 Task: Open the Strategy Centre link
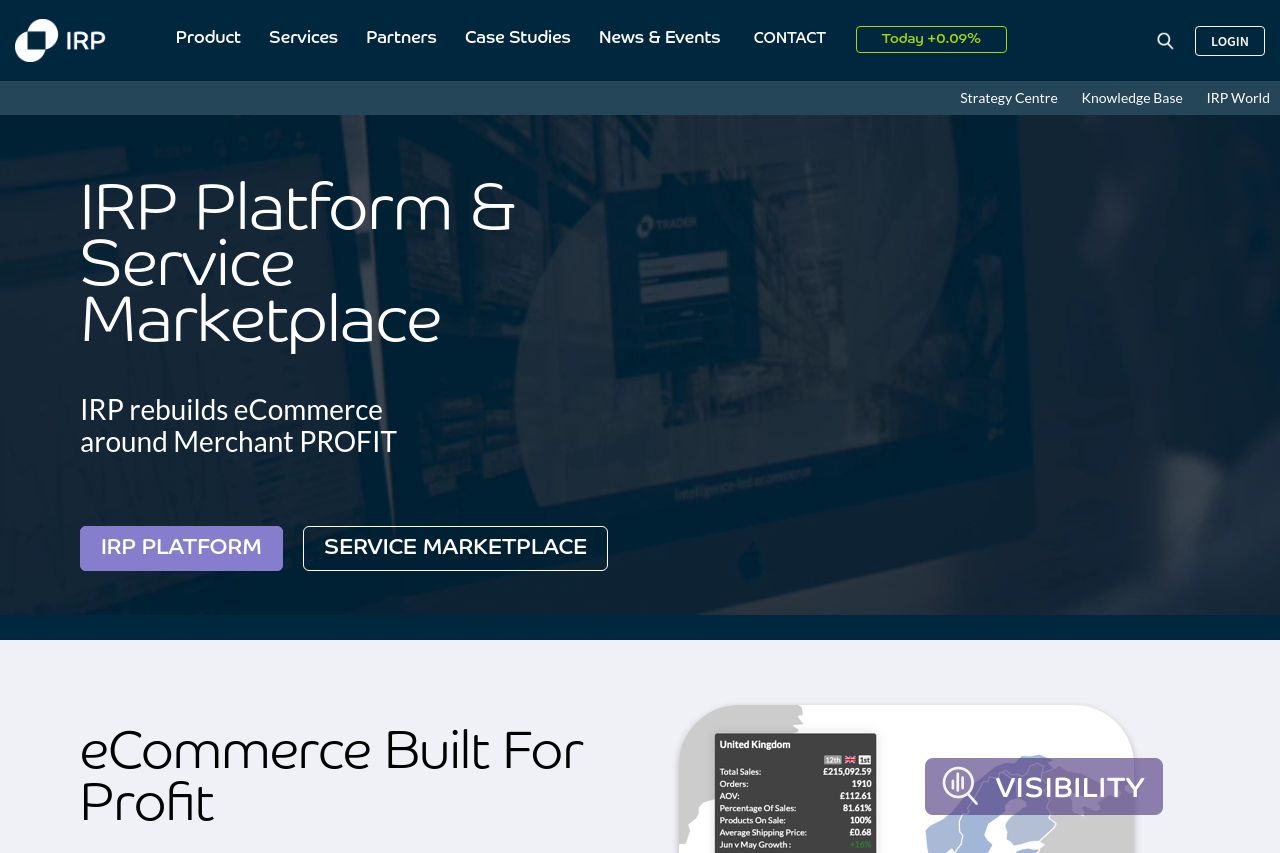(x=1008, y=98)
